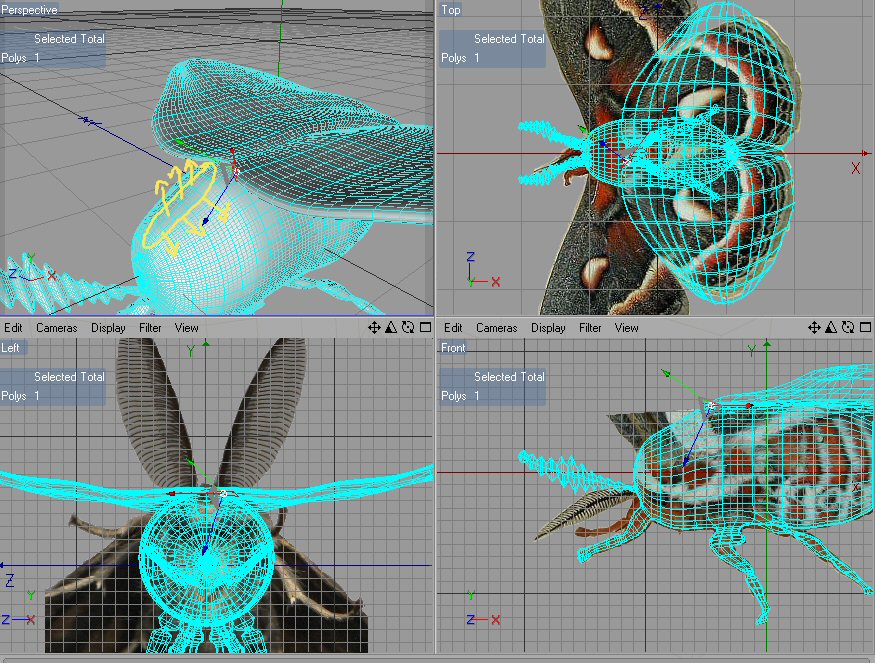Toggle maximize icon above the Left viewport
The image size is (875, 663).
tap(424, 327)
